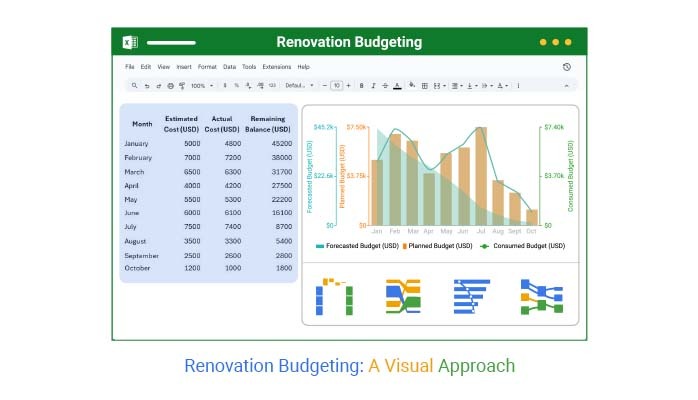Click the undo arrow icon
This screenshot has height=400, width=698.
[147, 86]
